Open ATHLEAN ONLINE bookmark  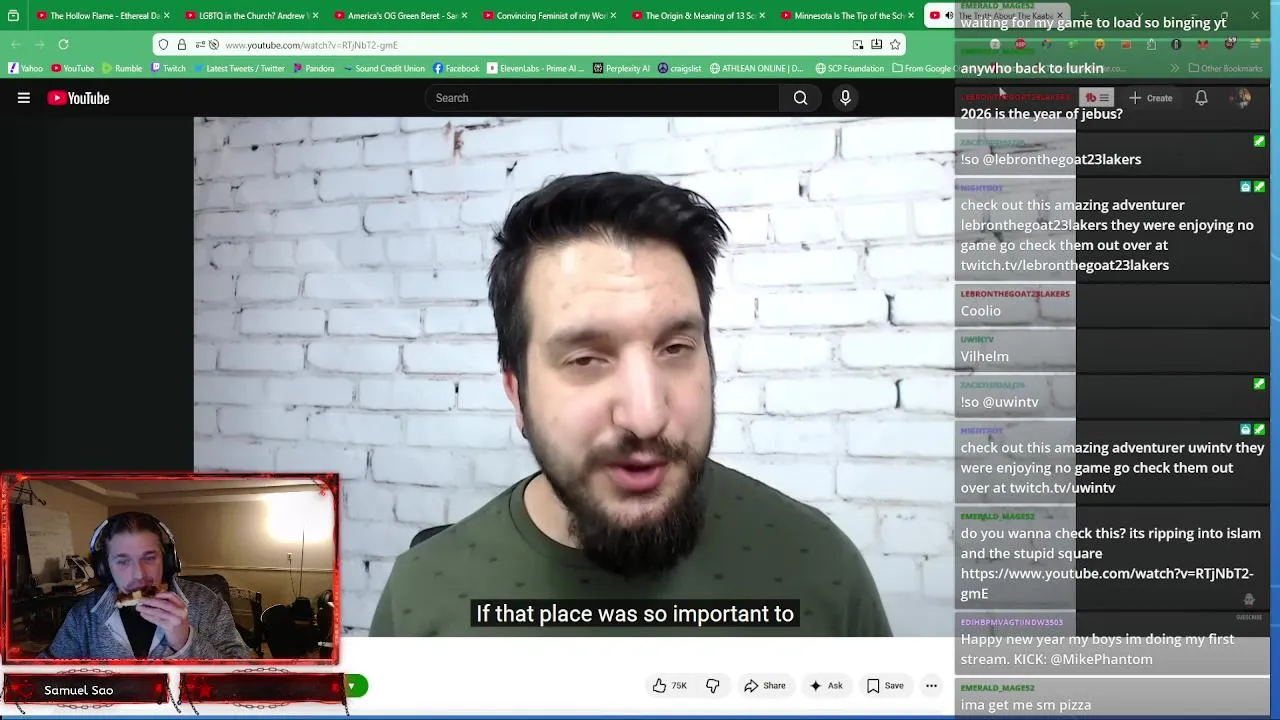coord(756,69)
